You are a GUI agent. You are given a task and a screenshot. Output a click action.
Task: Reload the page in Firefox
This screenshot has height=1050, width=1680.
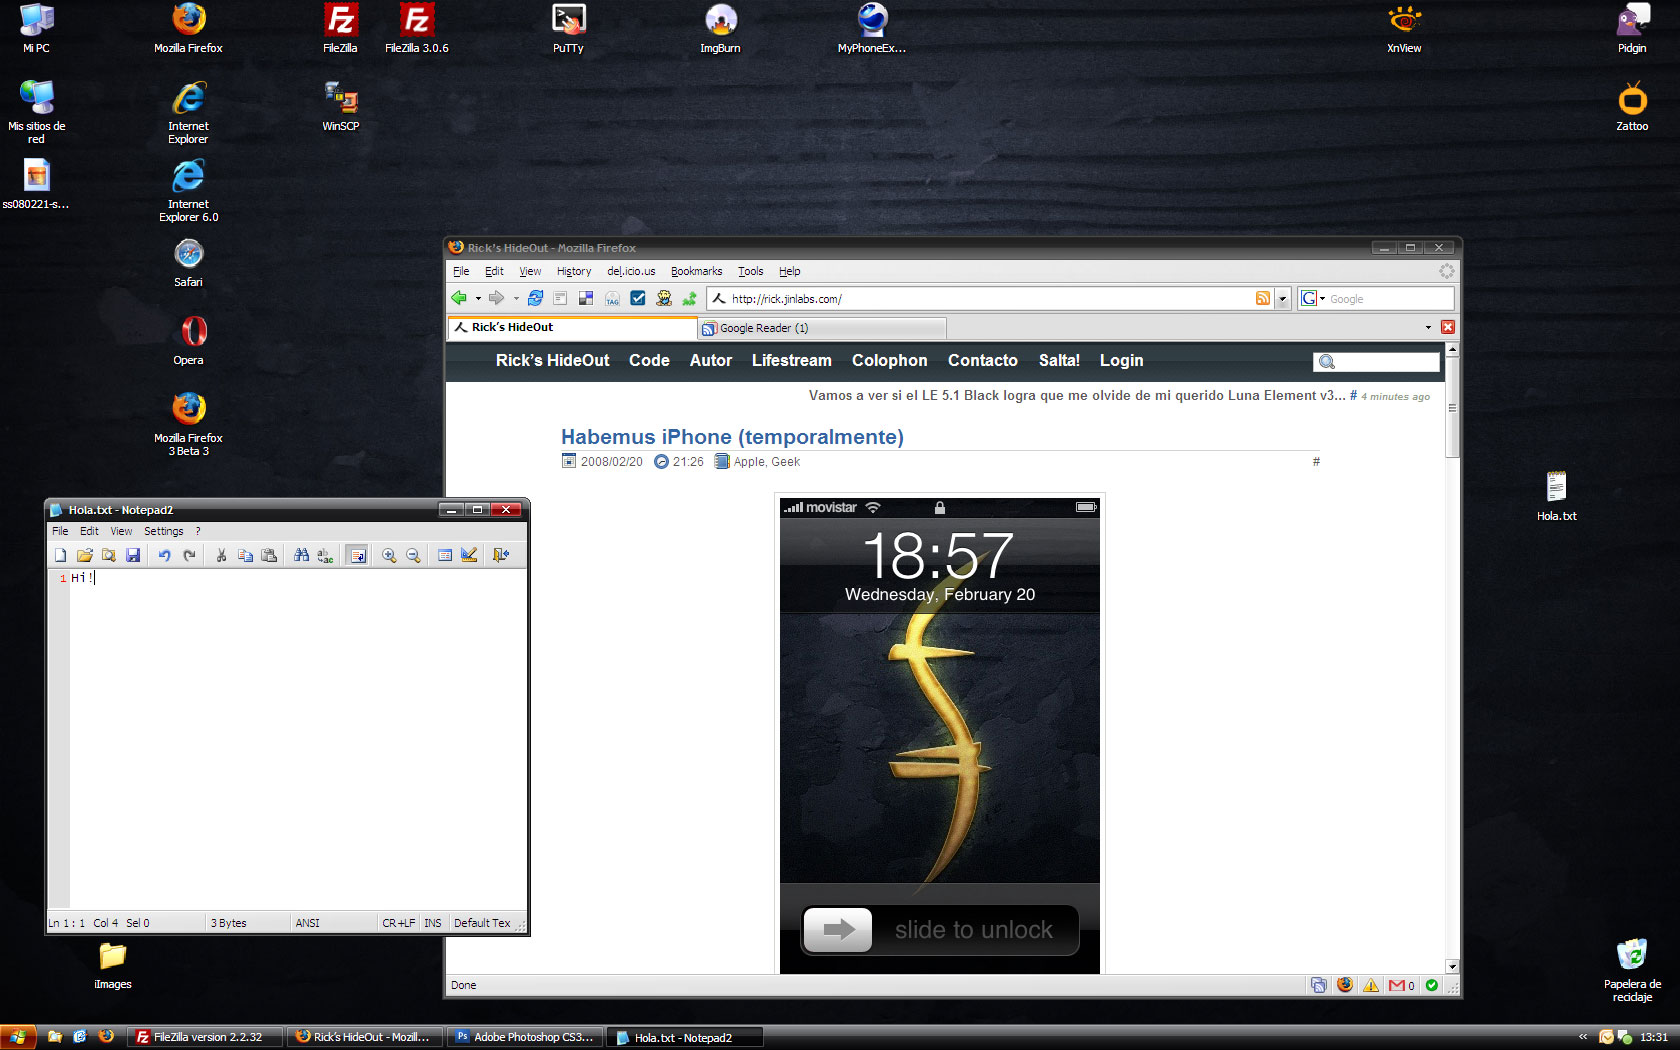[x=536, y=298]
